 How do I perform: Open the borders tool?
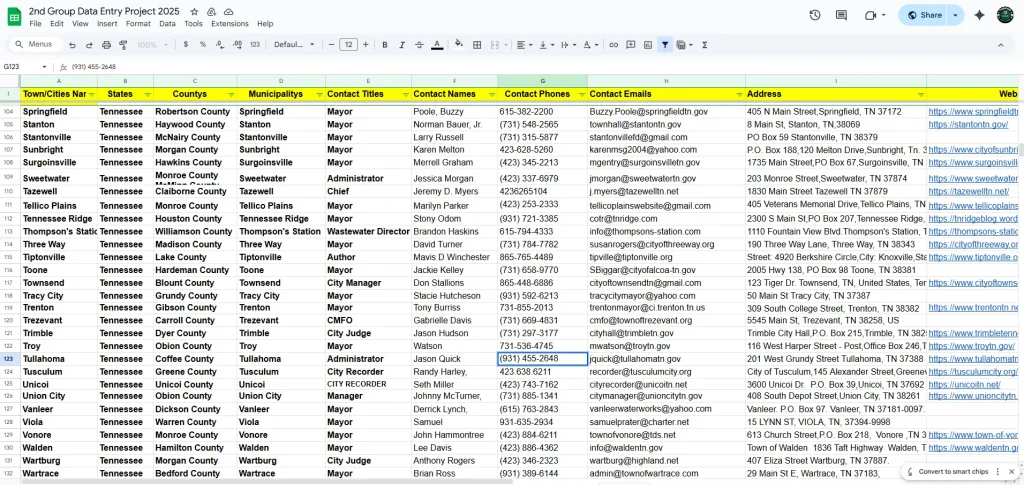click(x=476, y=45)
